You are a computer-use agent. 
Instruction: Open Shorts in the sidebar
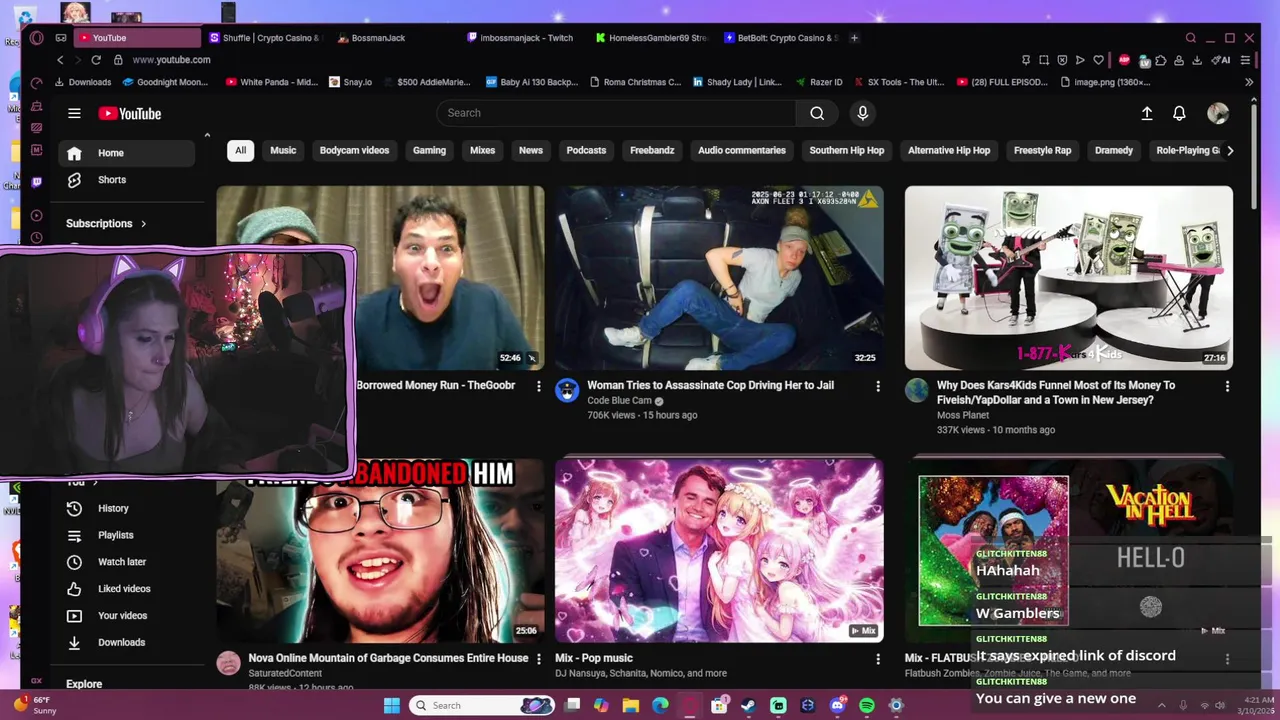[125, 180]
